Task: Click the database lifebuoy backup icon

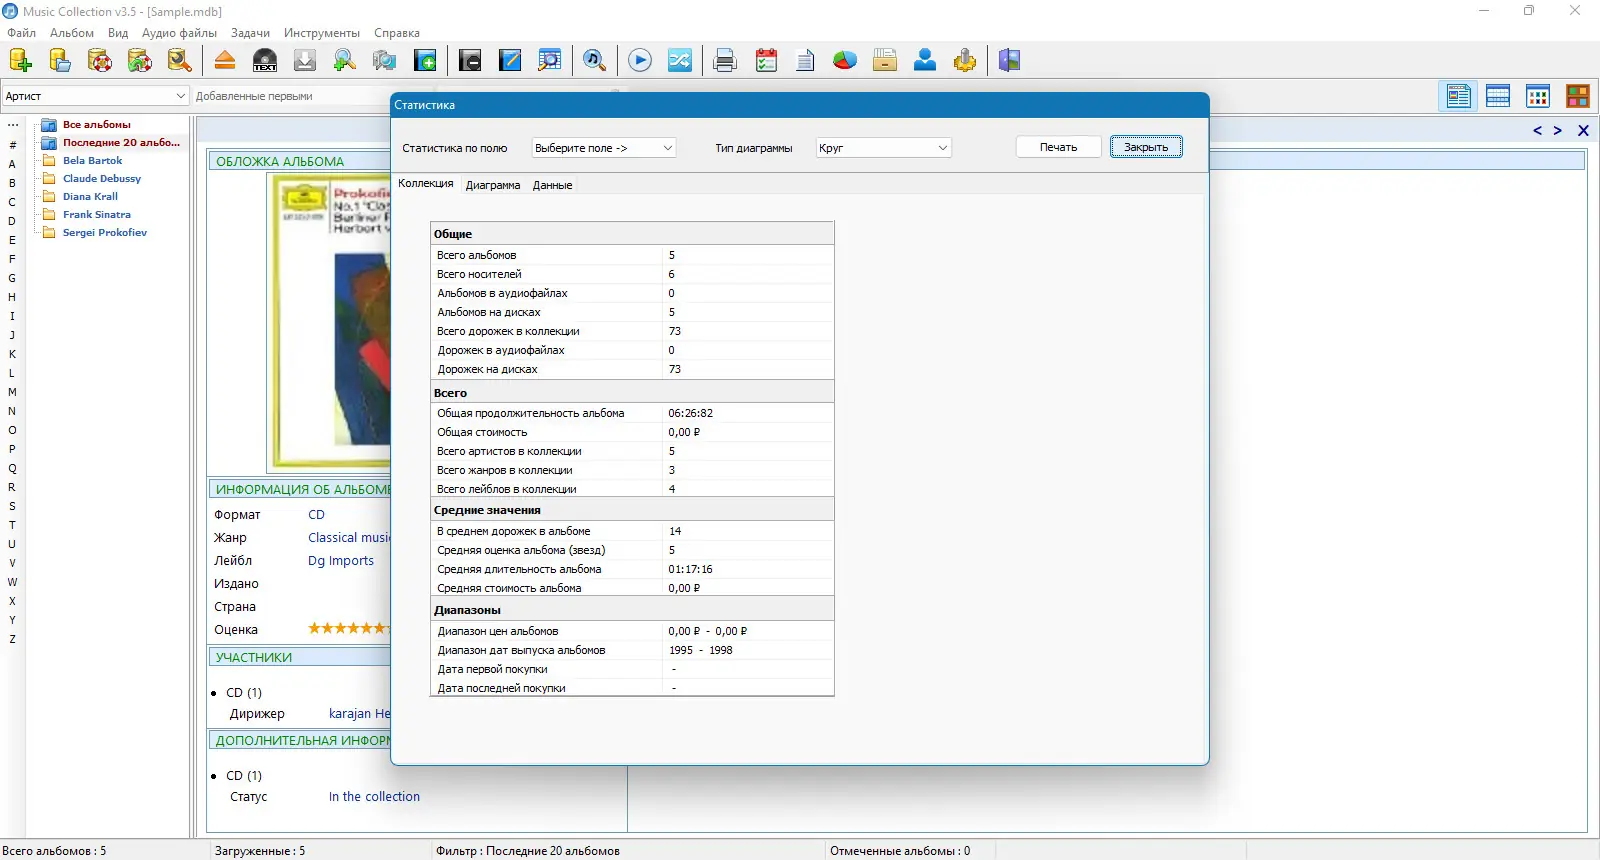Action: pos(100,61)
